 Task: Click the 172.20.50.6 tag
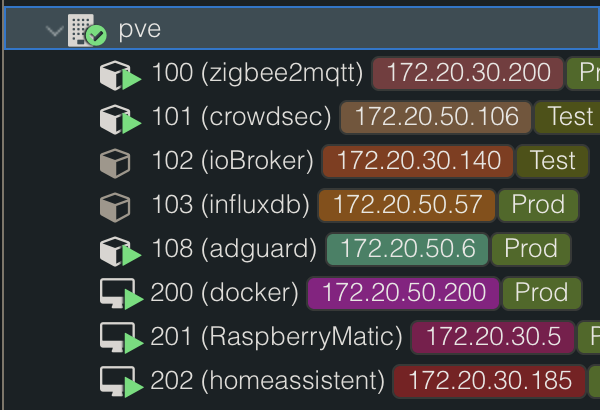coord(408,249)
